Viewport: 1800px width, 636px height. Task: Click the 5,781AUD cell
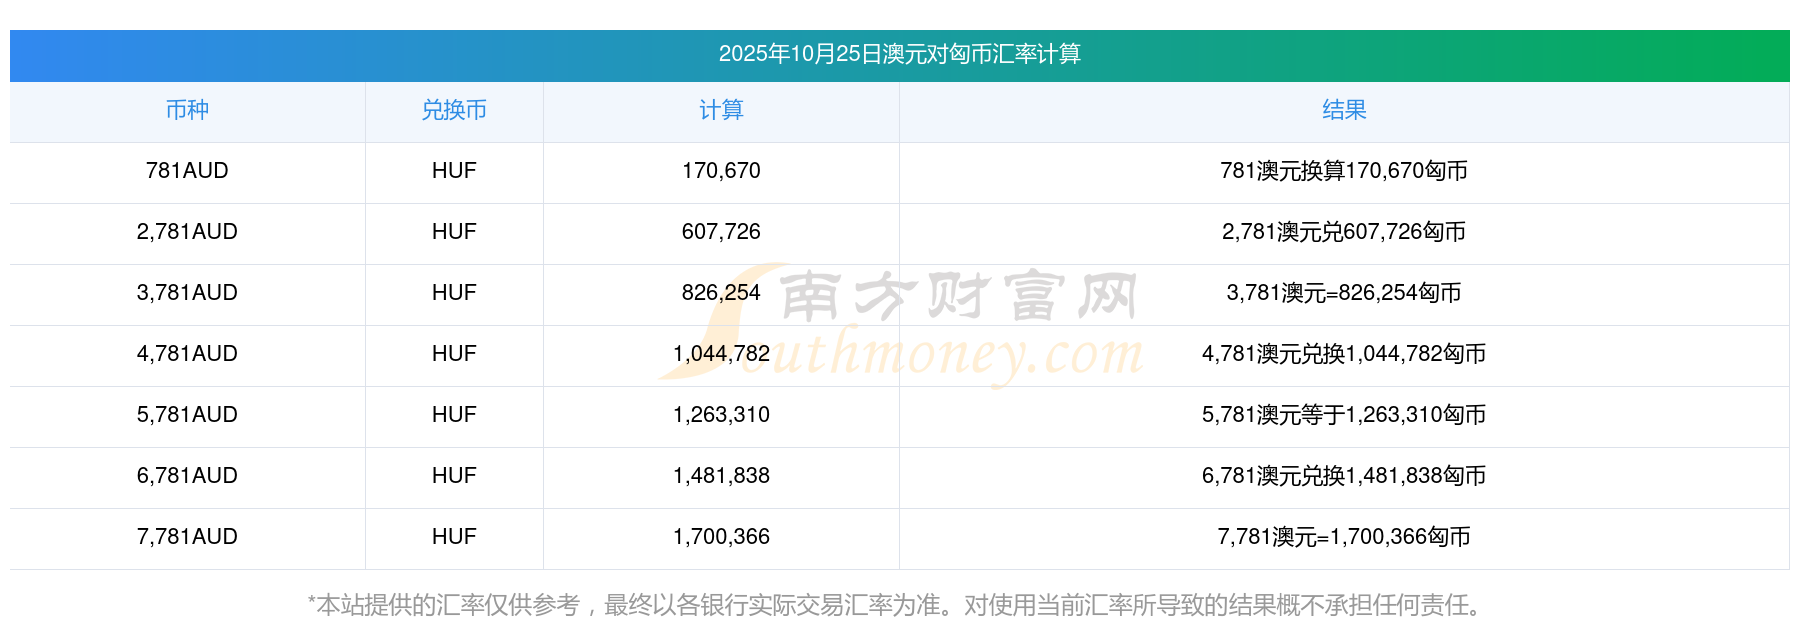tap(187, 415)
